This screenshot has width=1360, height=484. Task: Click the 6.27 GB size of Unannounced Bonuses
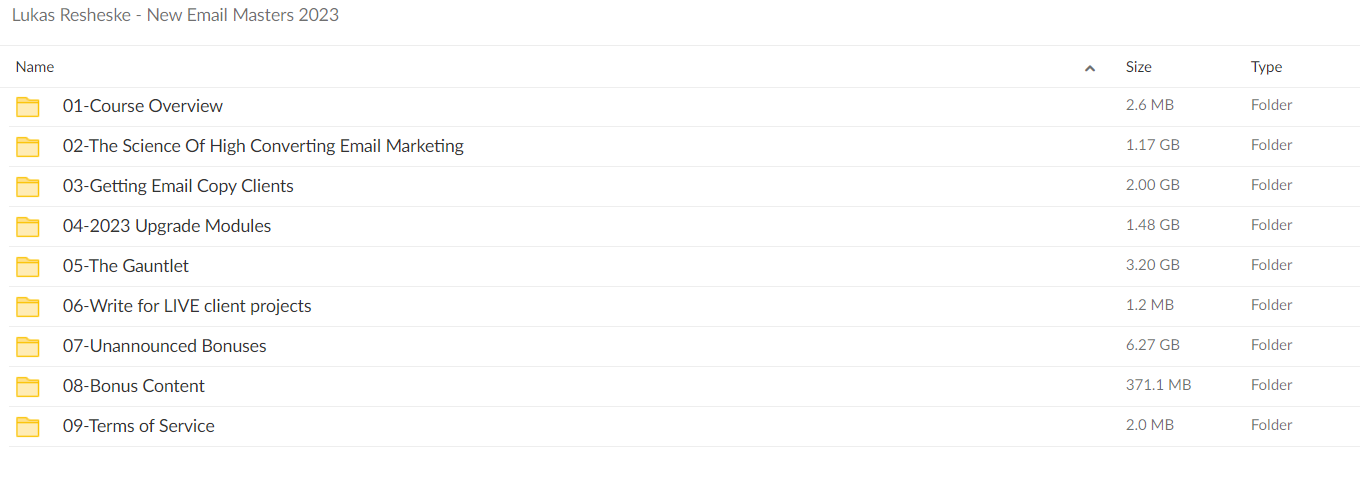pyautogui.click(x=1153, y=345)
